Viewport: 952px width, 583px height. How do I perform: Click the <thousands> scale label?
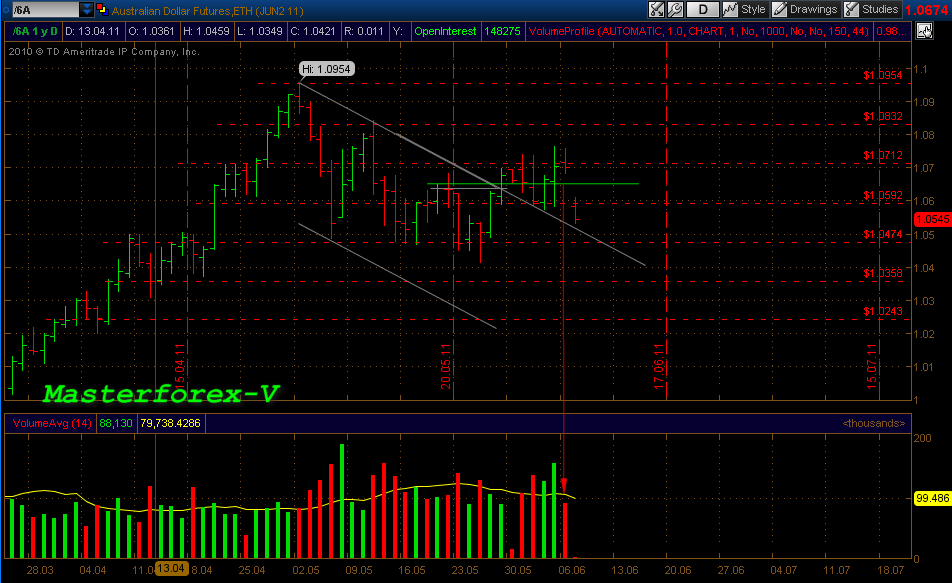[x=874, y=423]
